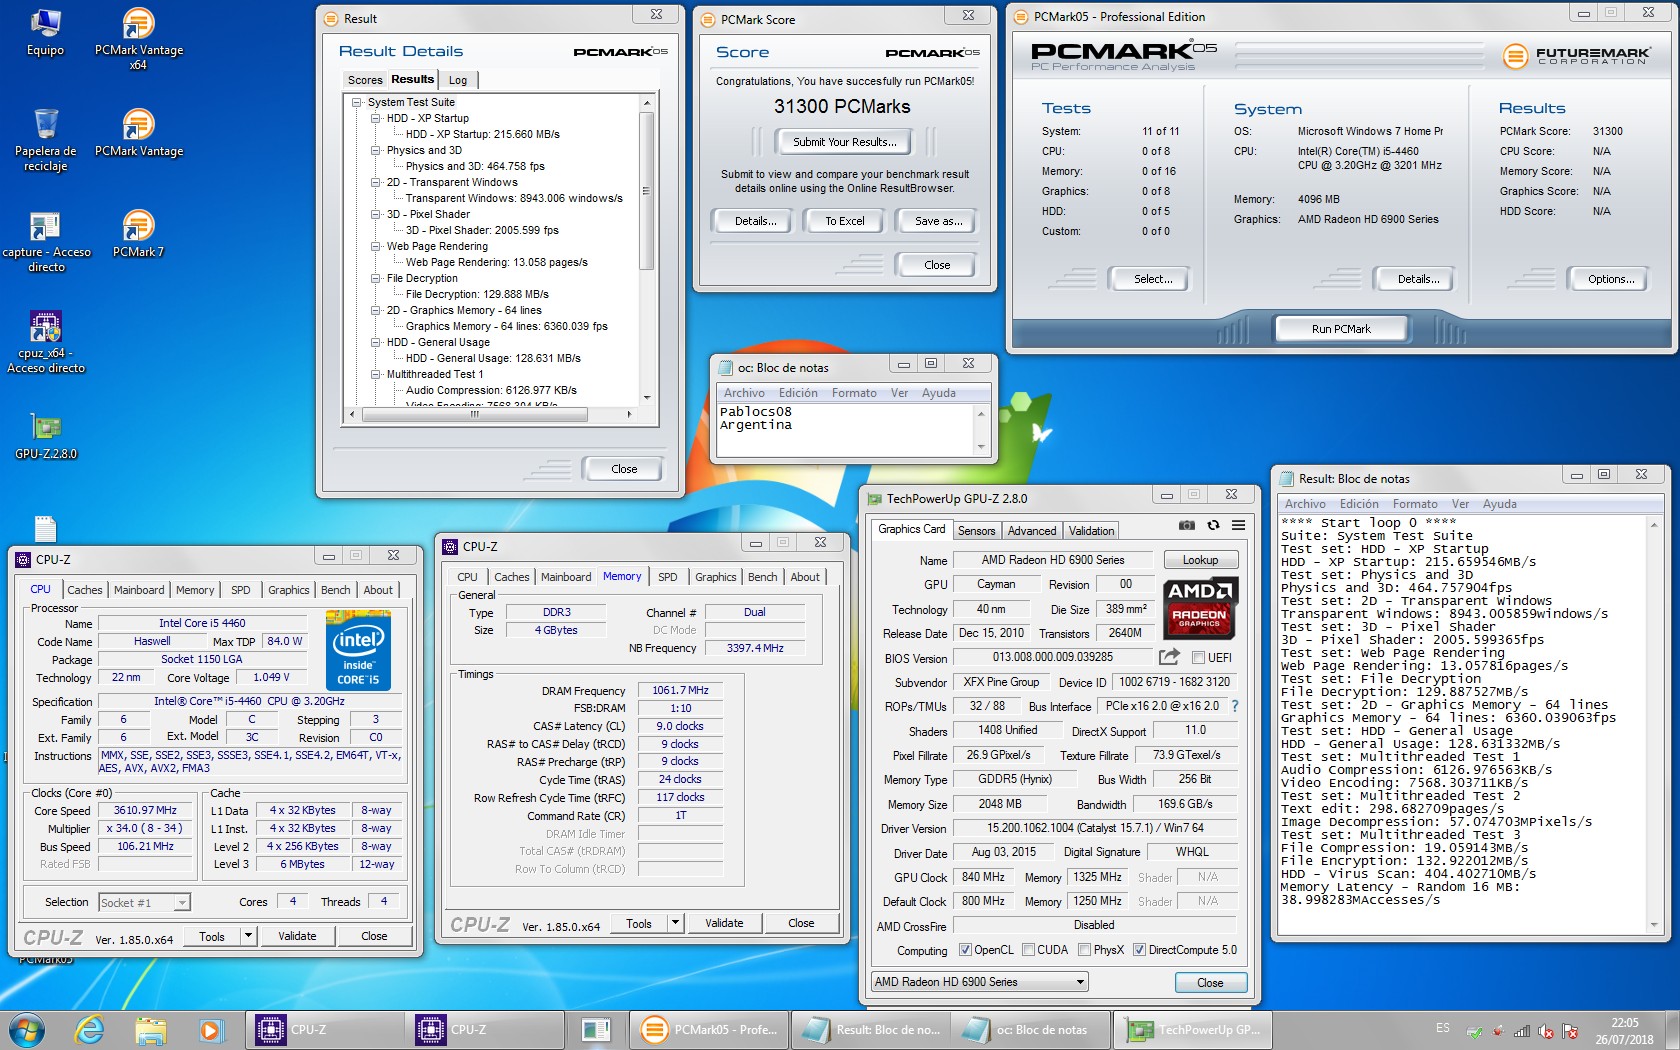Collapse the HDD - XP Startup node
1680x1050 pixels.
point(376,118)
